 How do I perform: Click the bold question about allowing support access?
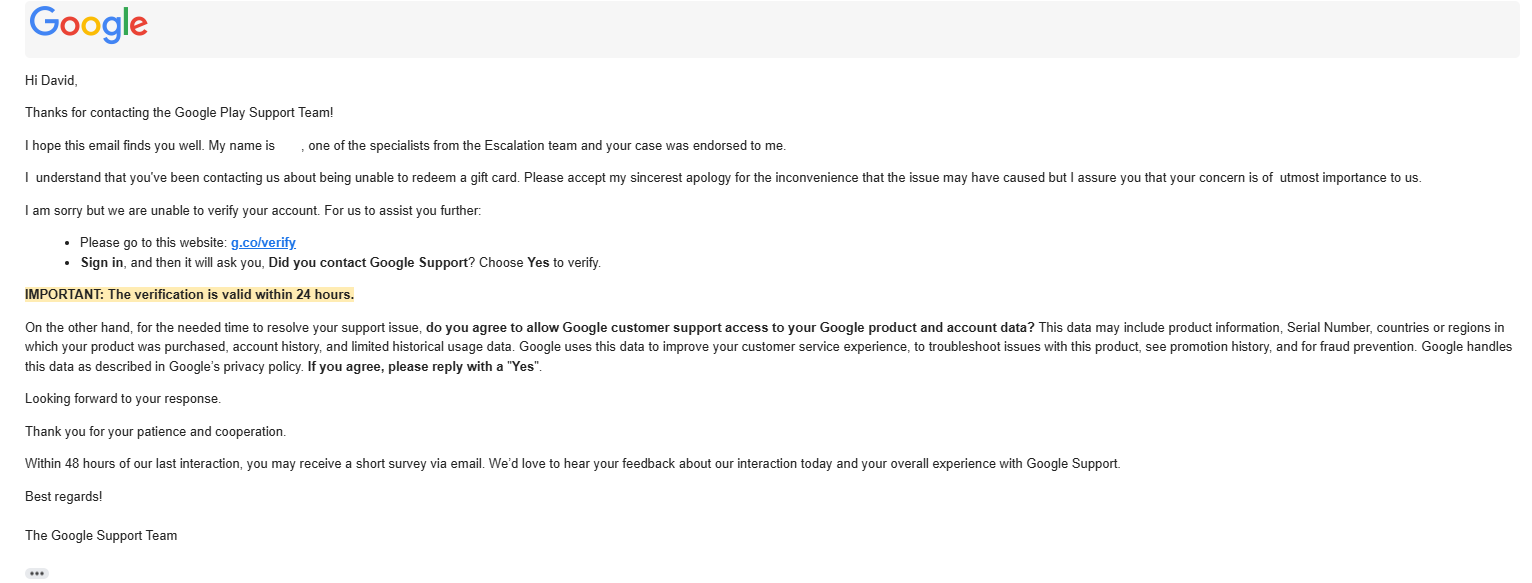[730, 327]
